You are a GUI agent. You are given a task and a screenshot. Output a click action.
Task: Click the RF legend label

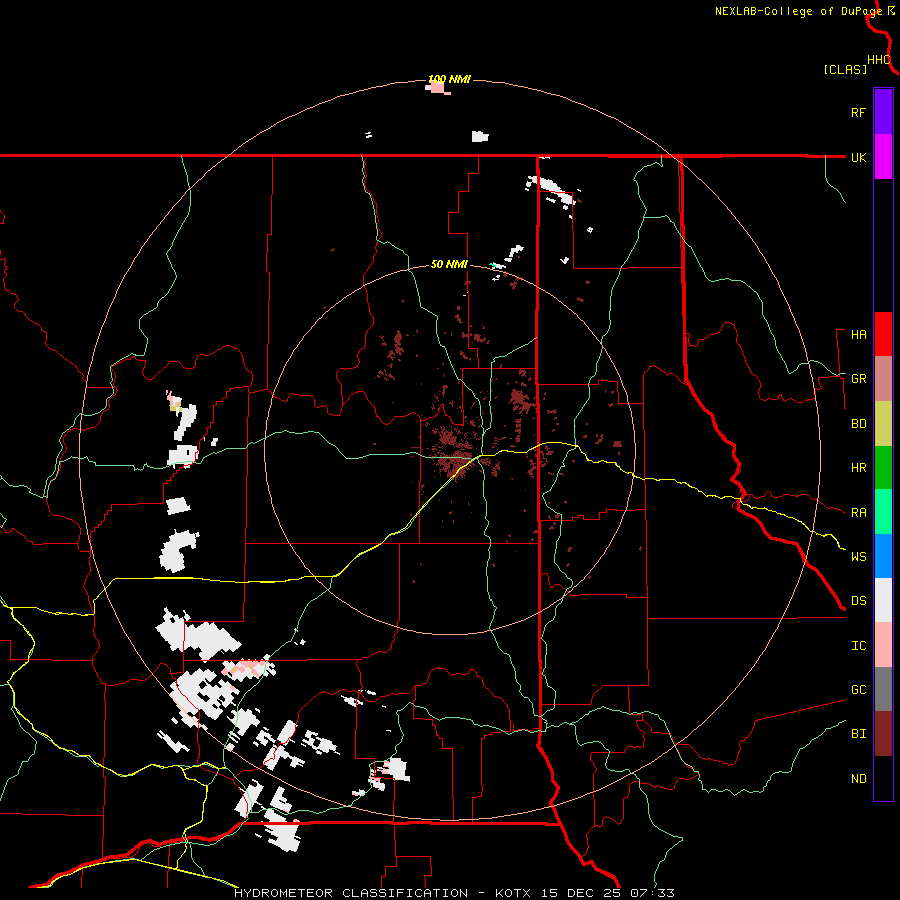click(859, 112)
